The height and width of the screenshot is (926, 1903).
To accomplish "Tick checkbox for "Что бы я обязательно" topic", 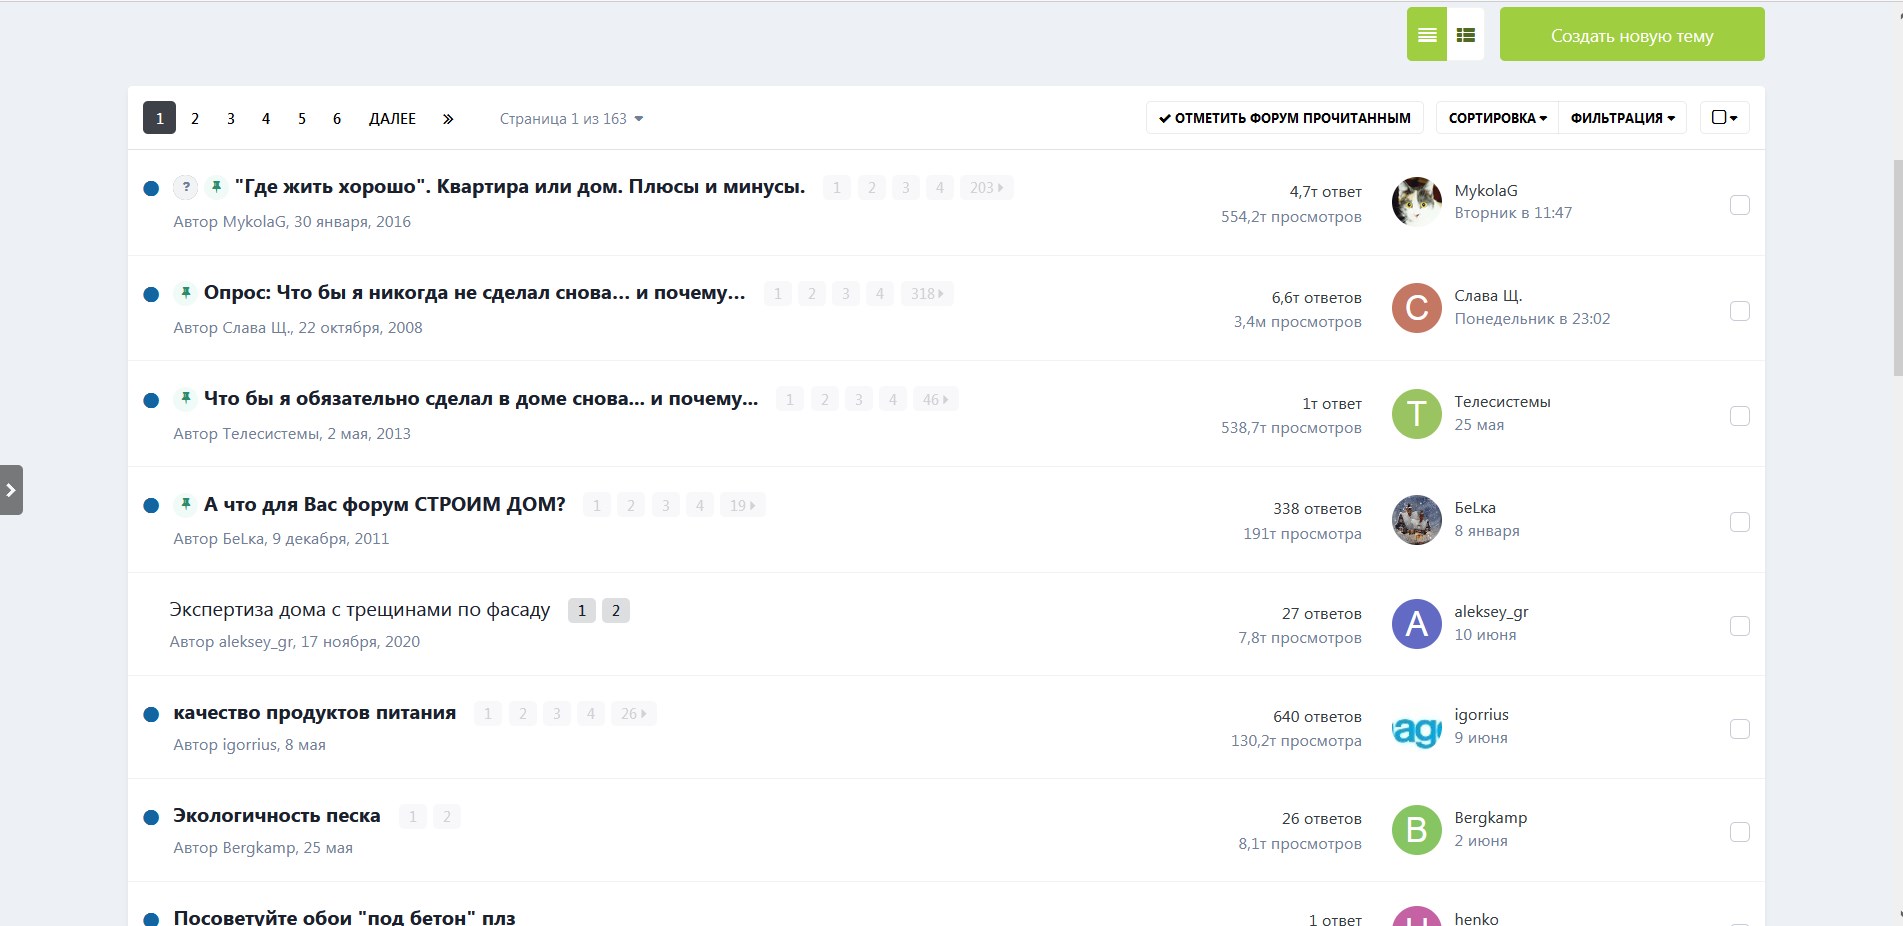I will pos(1740,416).
